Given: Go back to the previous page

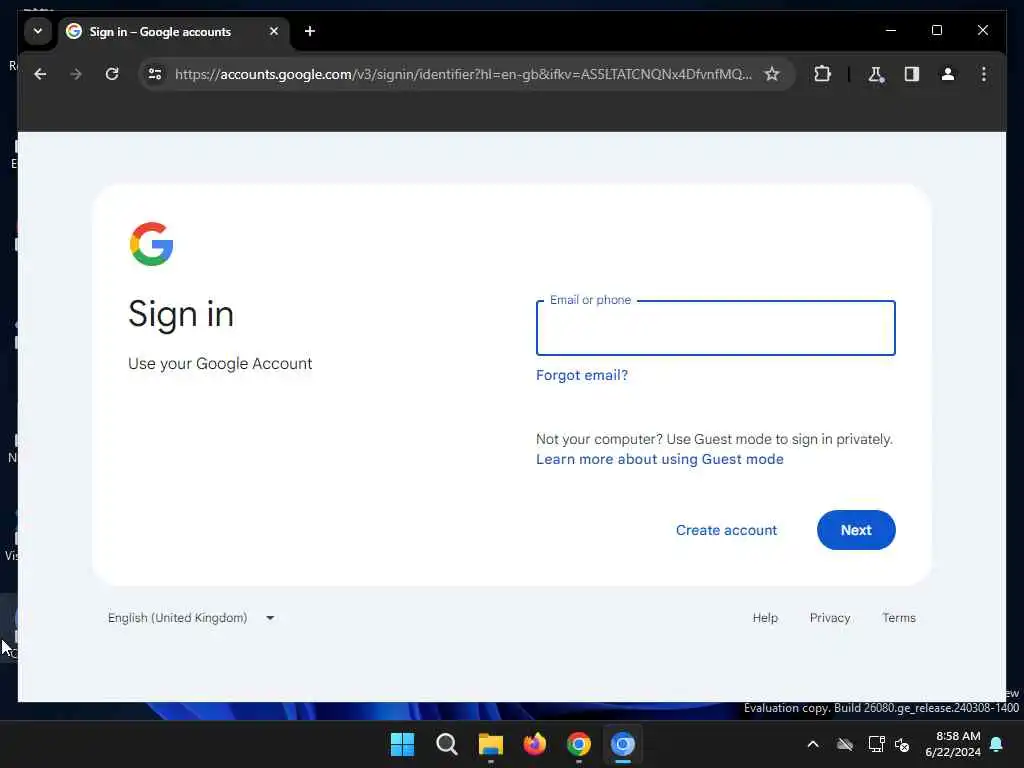Looking at the screenshot, I should (x=40, y=74).
